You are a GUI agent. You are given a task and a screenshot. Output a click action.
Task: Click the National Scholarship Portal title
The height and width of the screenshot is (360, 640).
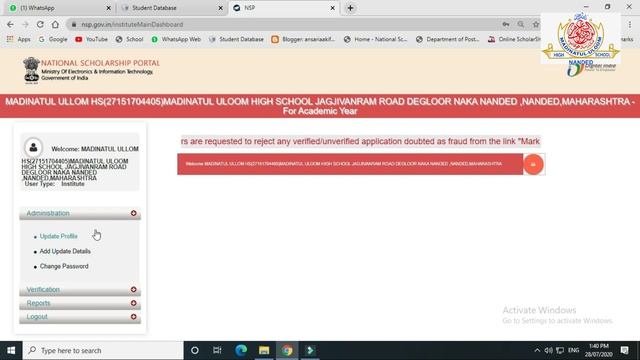[100, 63]
